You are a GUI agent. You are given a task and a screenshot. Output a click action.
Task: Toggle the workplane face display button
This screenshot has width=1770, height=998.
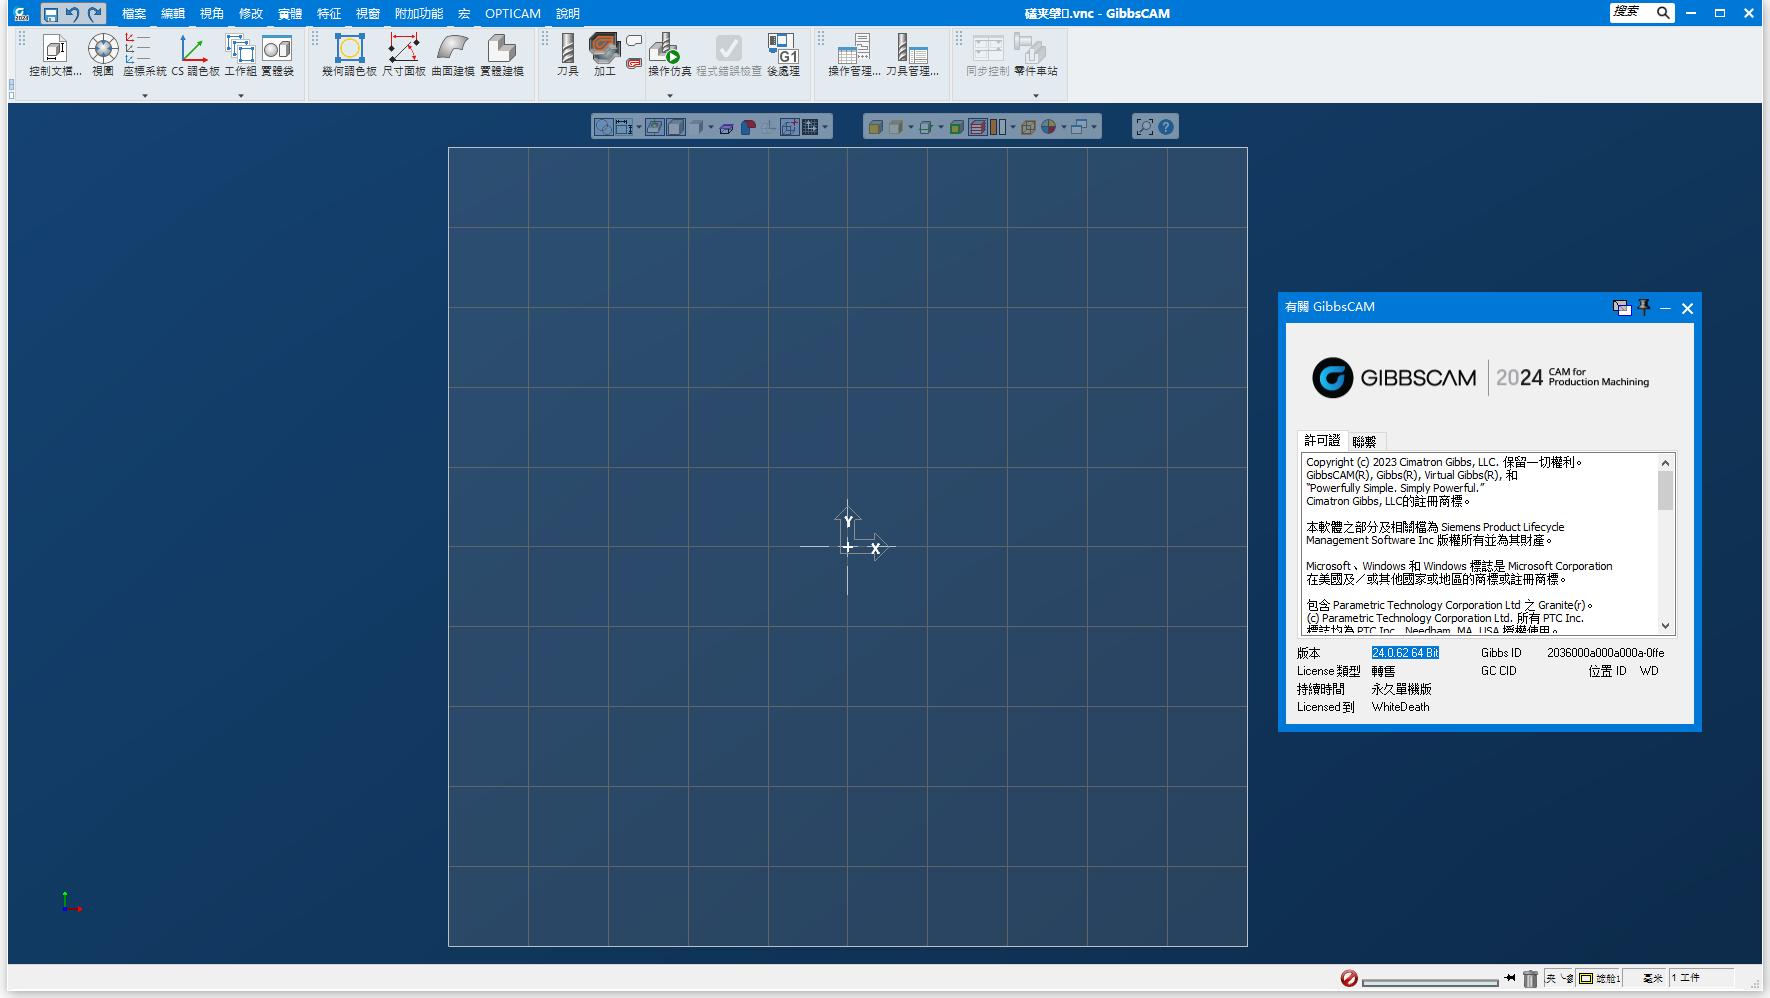[x=654, y=127]
